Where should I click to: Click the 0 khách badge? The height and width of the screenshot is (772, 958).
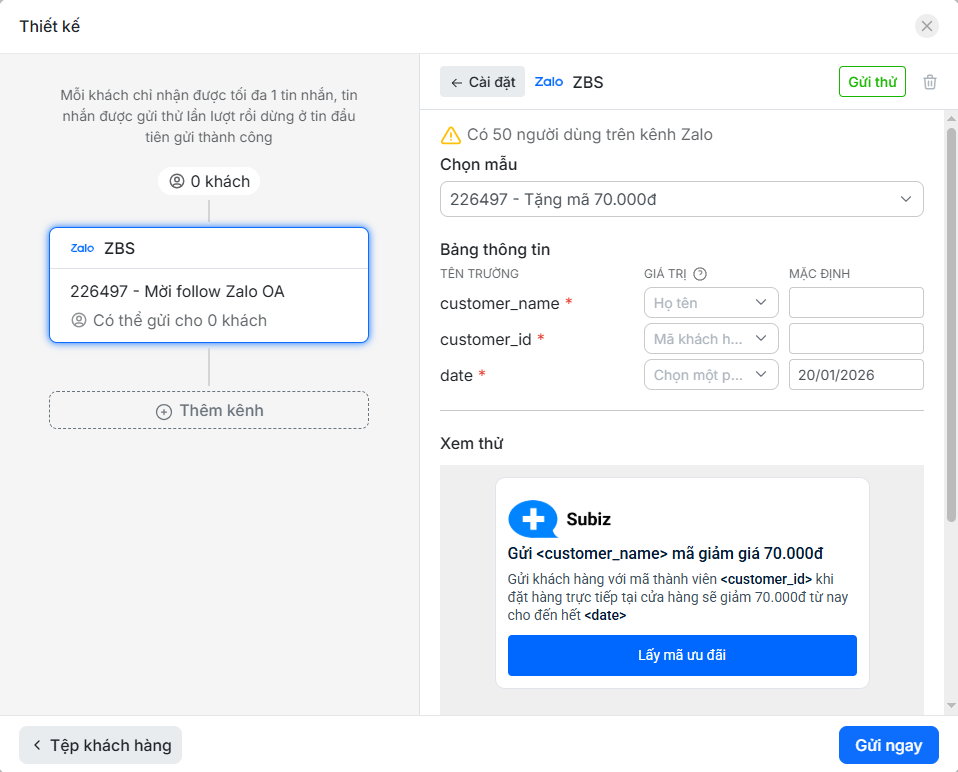[209, 181]
